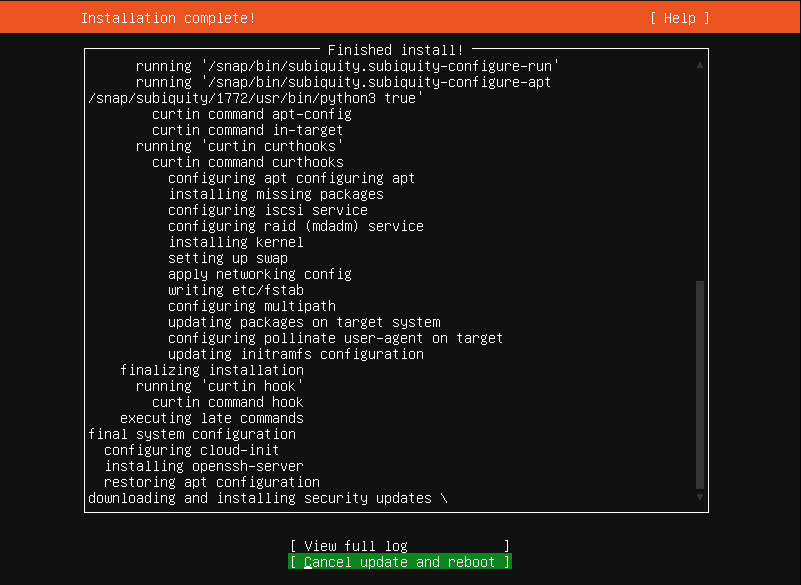801x585 pixels.
Task: Click 'executing late commands' log entry
Action: pos(212,418)
